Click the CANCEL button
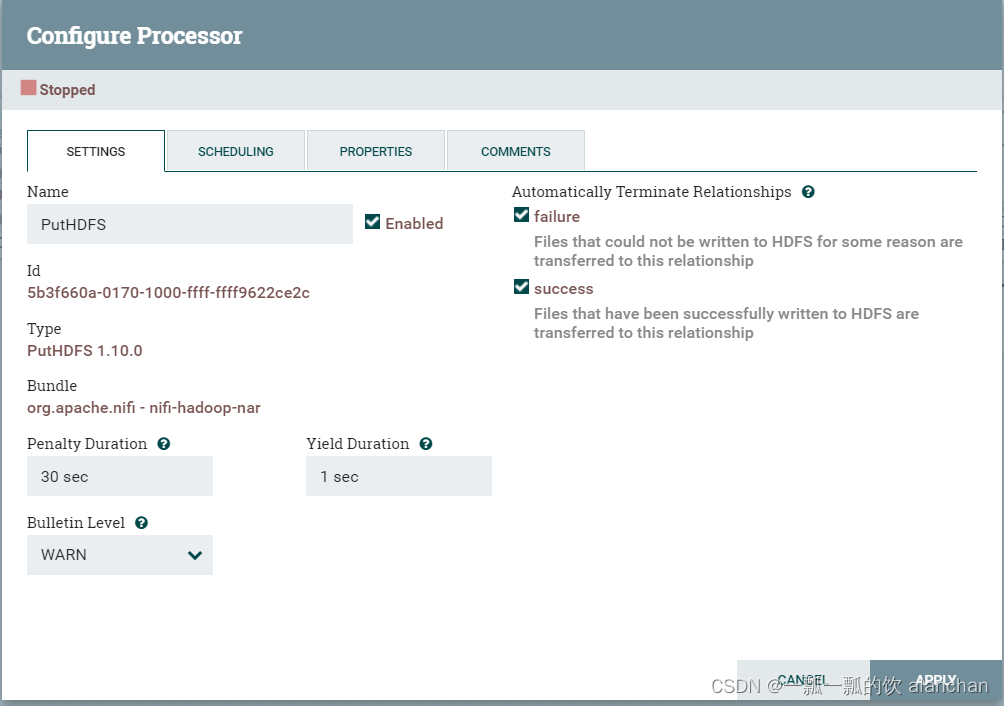 (x=803, y=680)
